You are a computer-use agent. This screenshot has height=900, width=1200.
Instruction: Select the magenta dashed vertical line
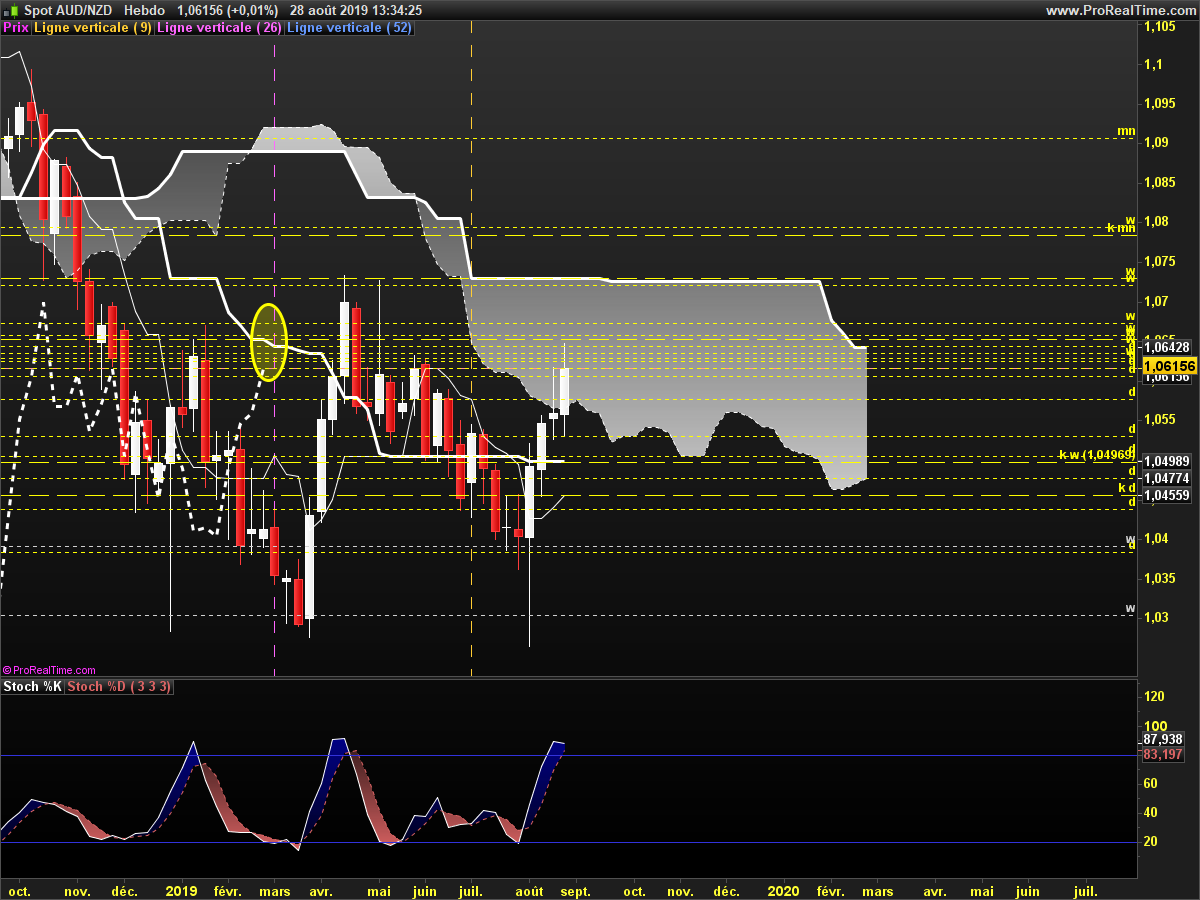click(274, 350)
